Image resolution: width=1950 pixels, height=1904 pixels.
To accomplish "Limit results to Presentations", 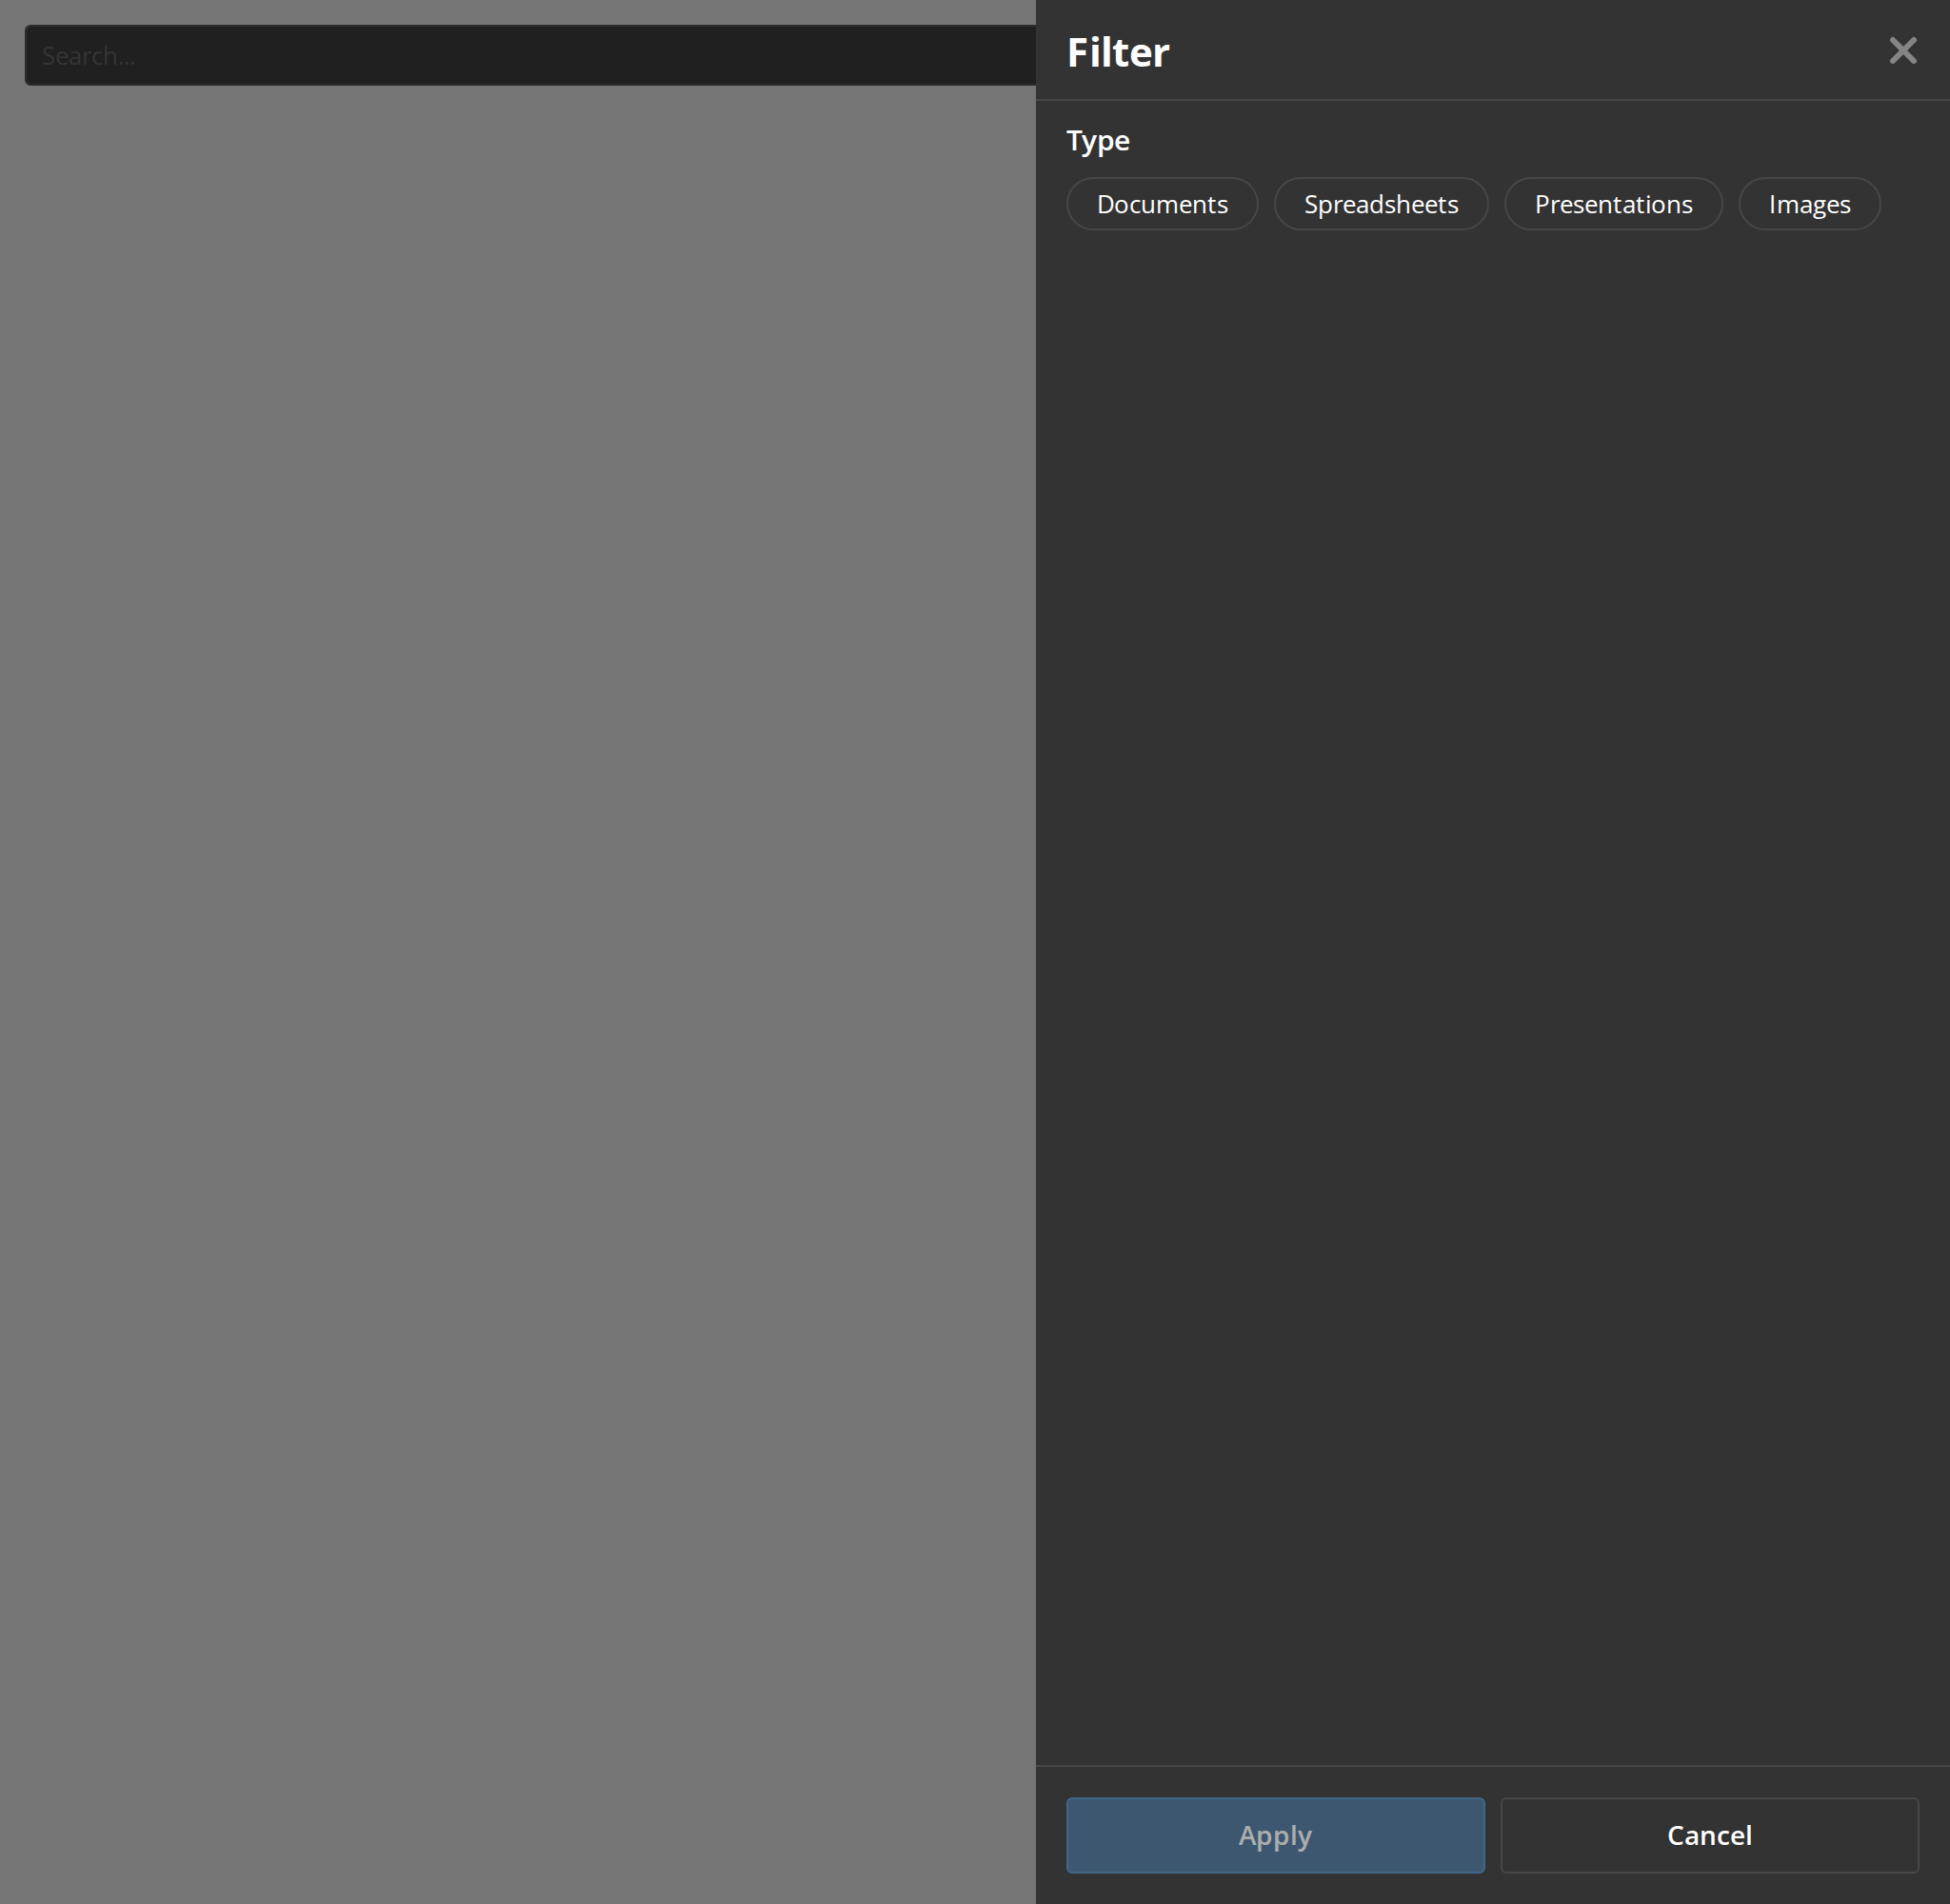I will [x=1613, y=204].
